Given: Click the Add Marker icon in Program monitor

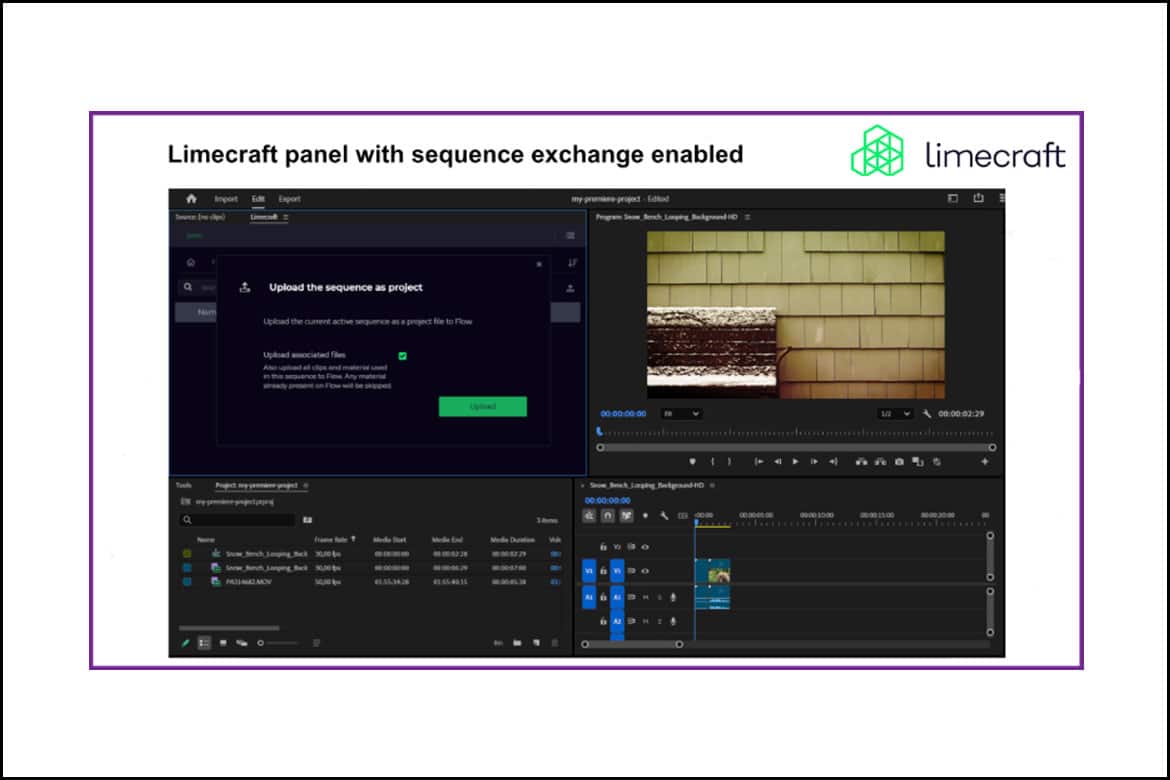Looking at the screenshot, I should coord(691,462).
